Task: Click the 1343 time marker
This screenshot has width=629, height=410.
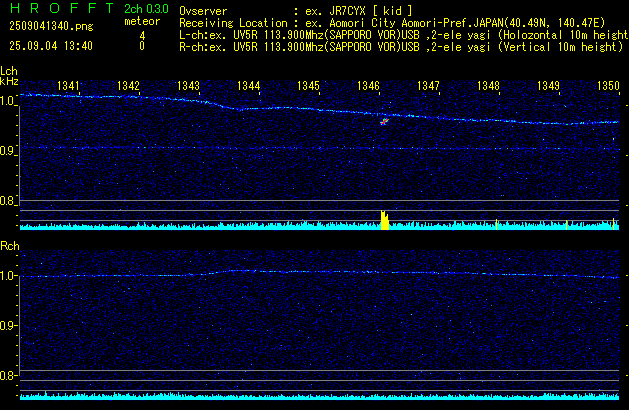Action: [x=189, y=86]
